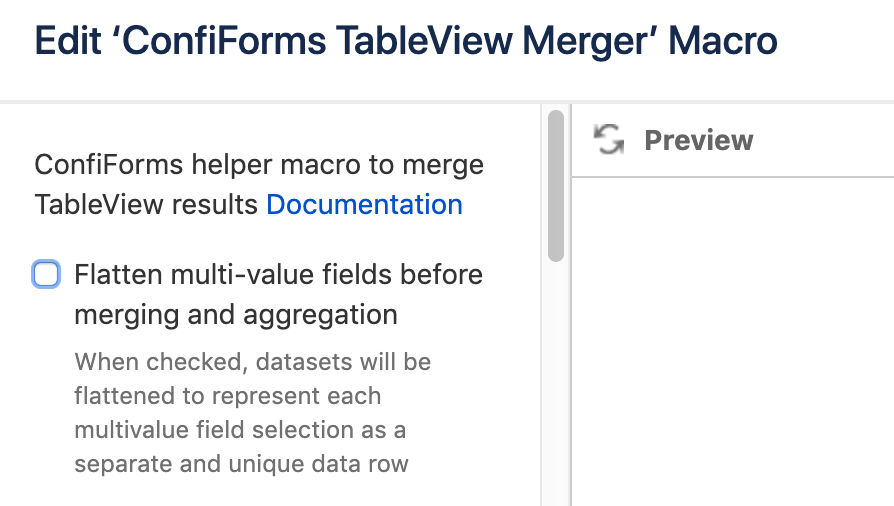
Task: Click the 'merging and aggregation' label line
Action: coord(236,315)
